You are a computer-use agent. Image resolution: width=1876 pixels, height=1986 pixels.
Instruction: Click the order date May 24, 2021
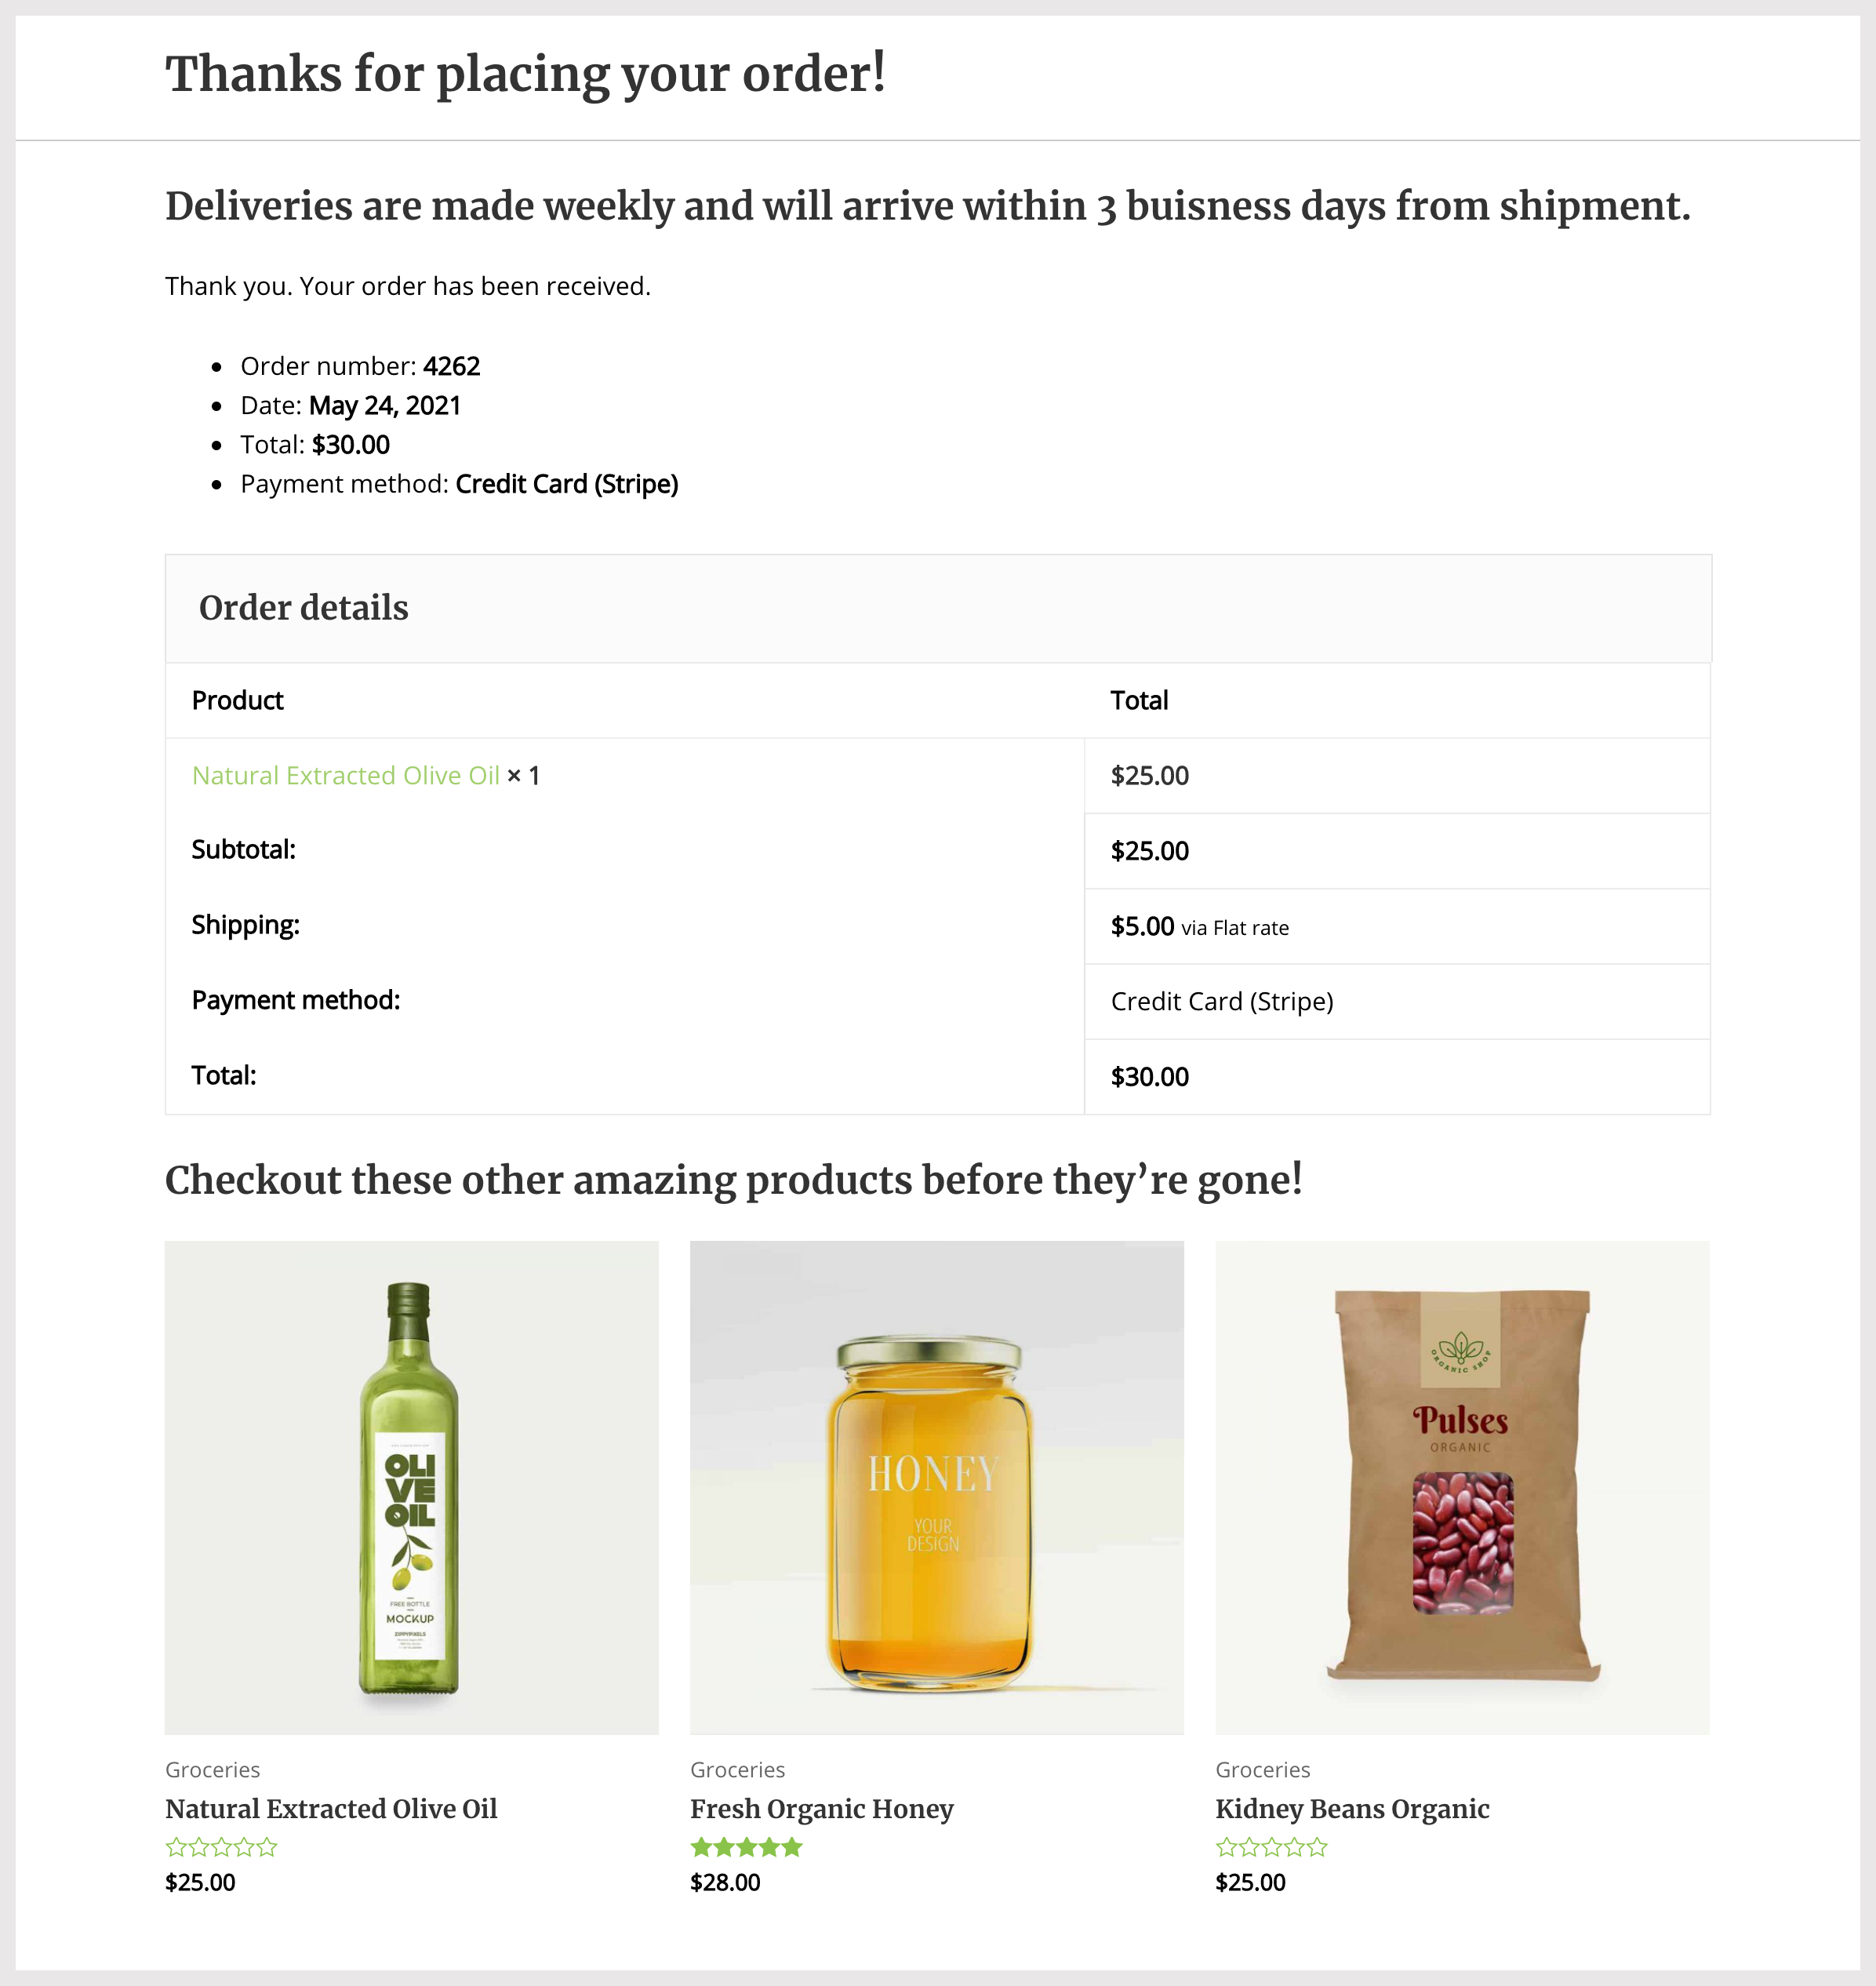384,405
